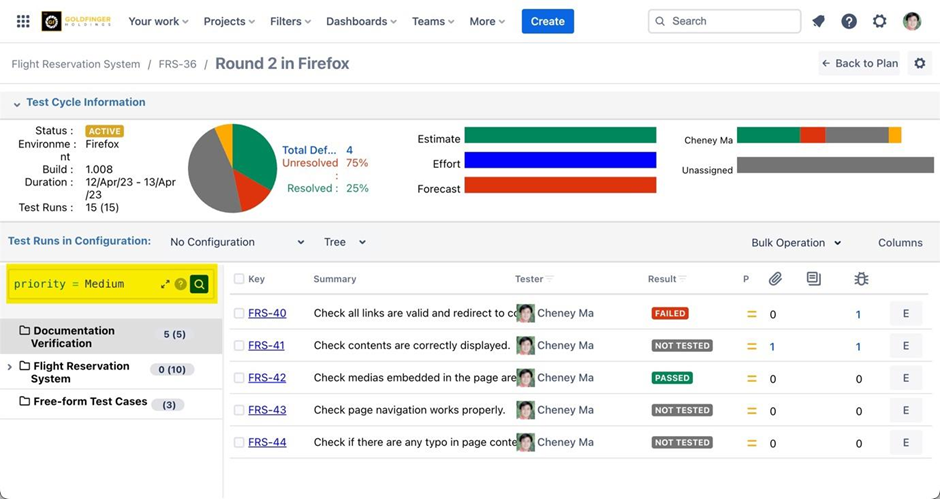Open the FRS-41 test run link
This screenshot has height=499, width=940.
coord(266,346)
